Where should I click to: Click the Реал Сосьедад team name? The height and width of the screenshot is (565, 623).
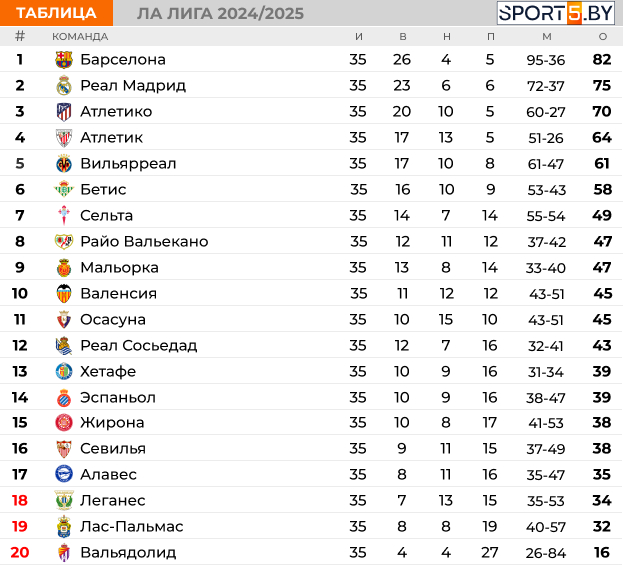point(139,346)
